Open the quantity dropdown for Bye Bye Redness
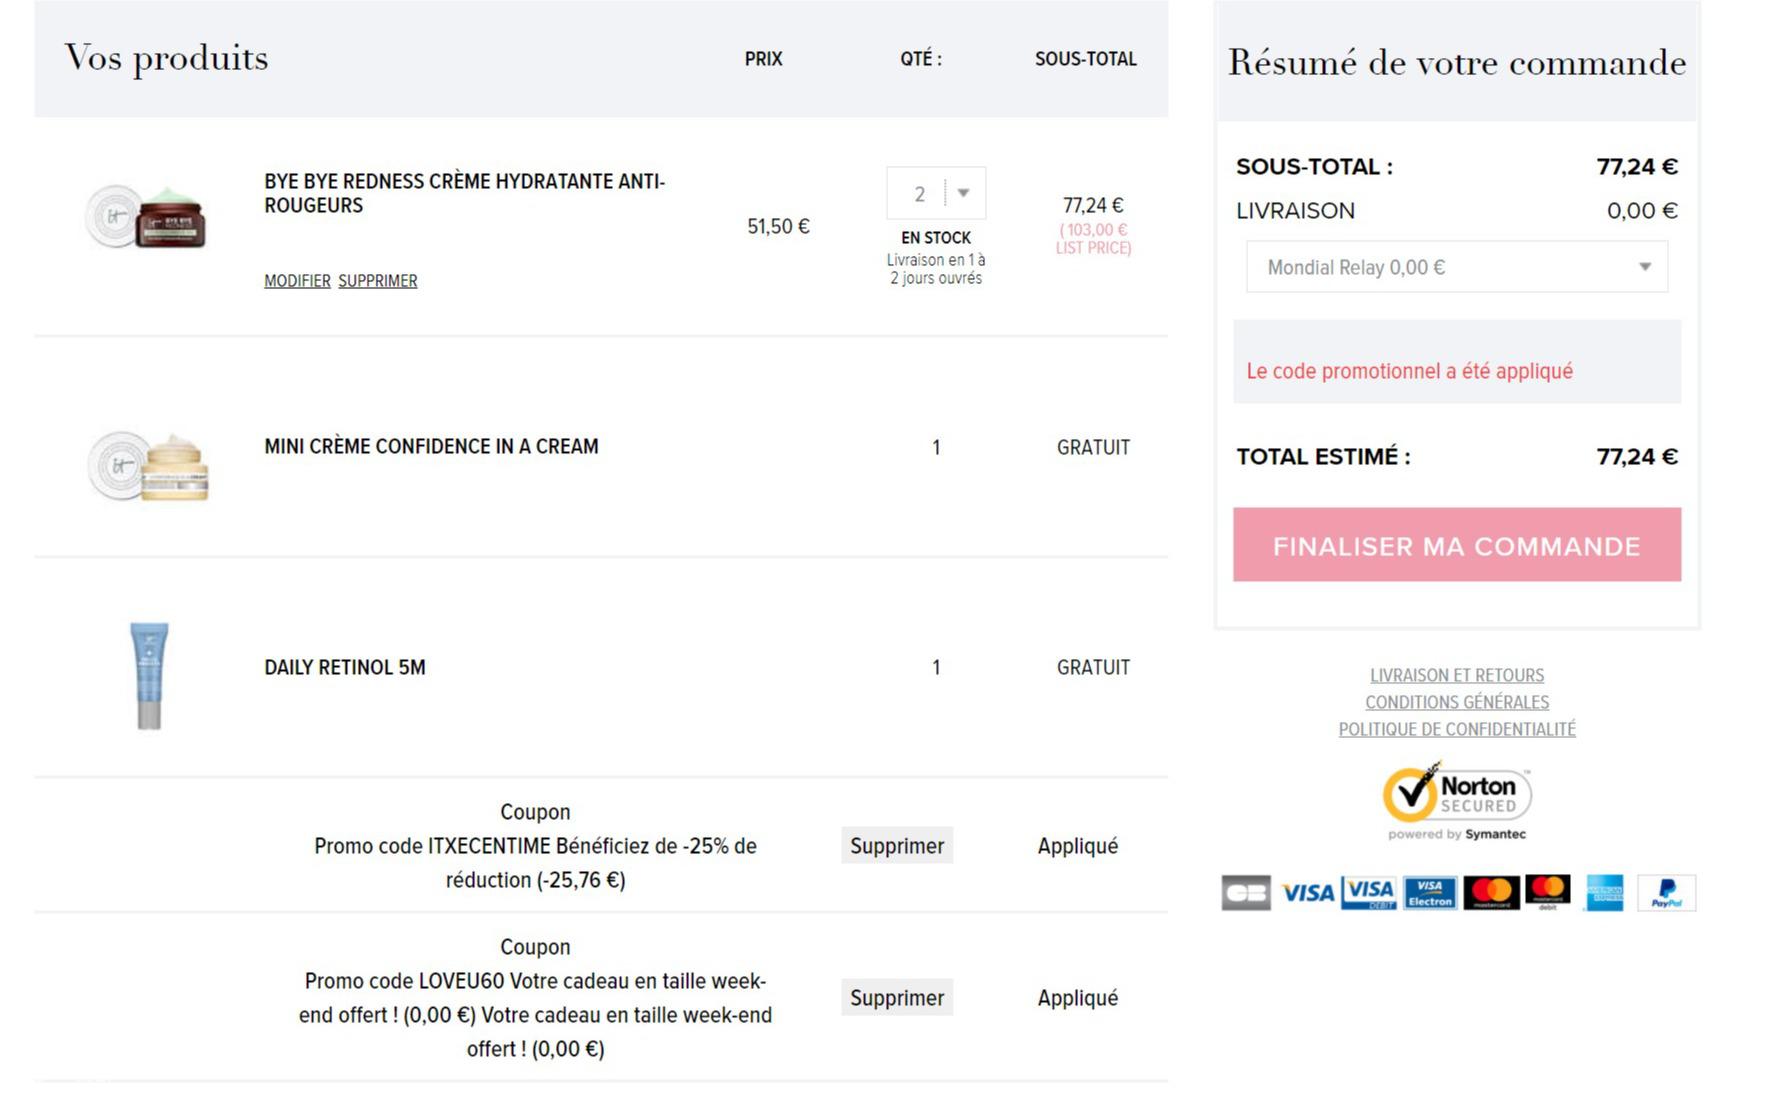 [936, 193]
